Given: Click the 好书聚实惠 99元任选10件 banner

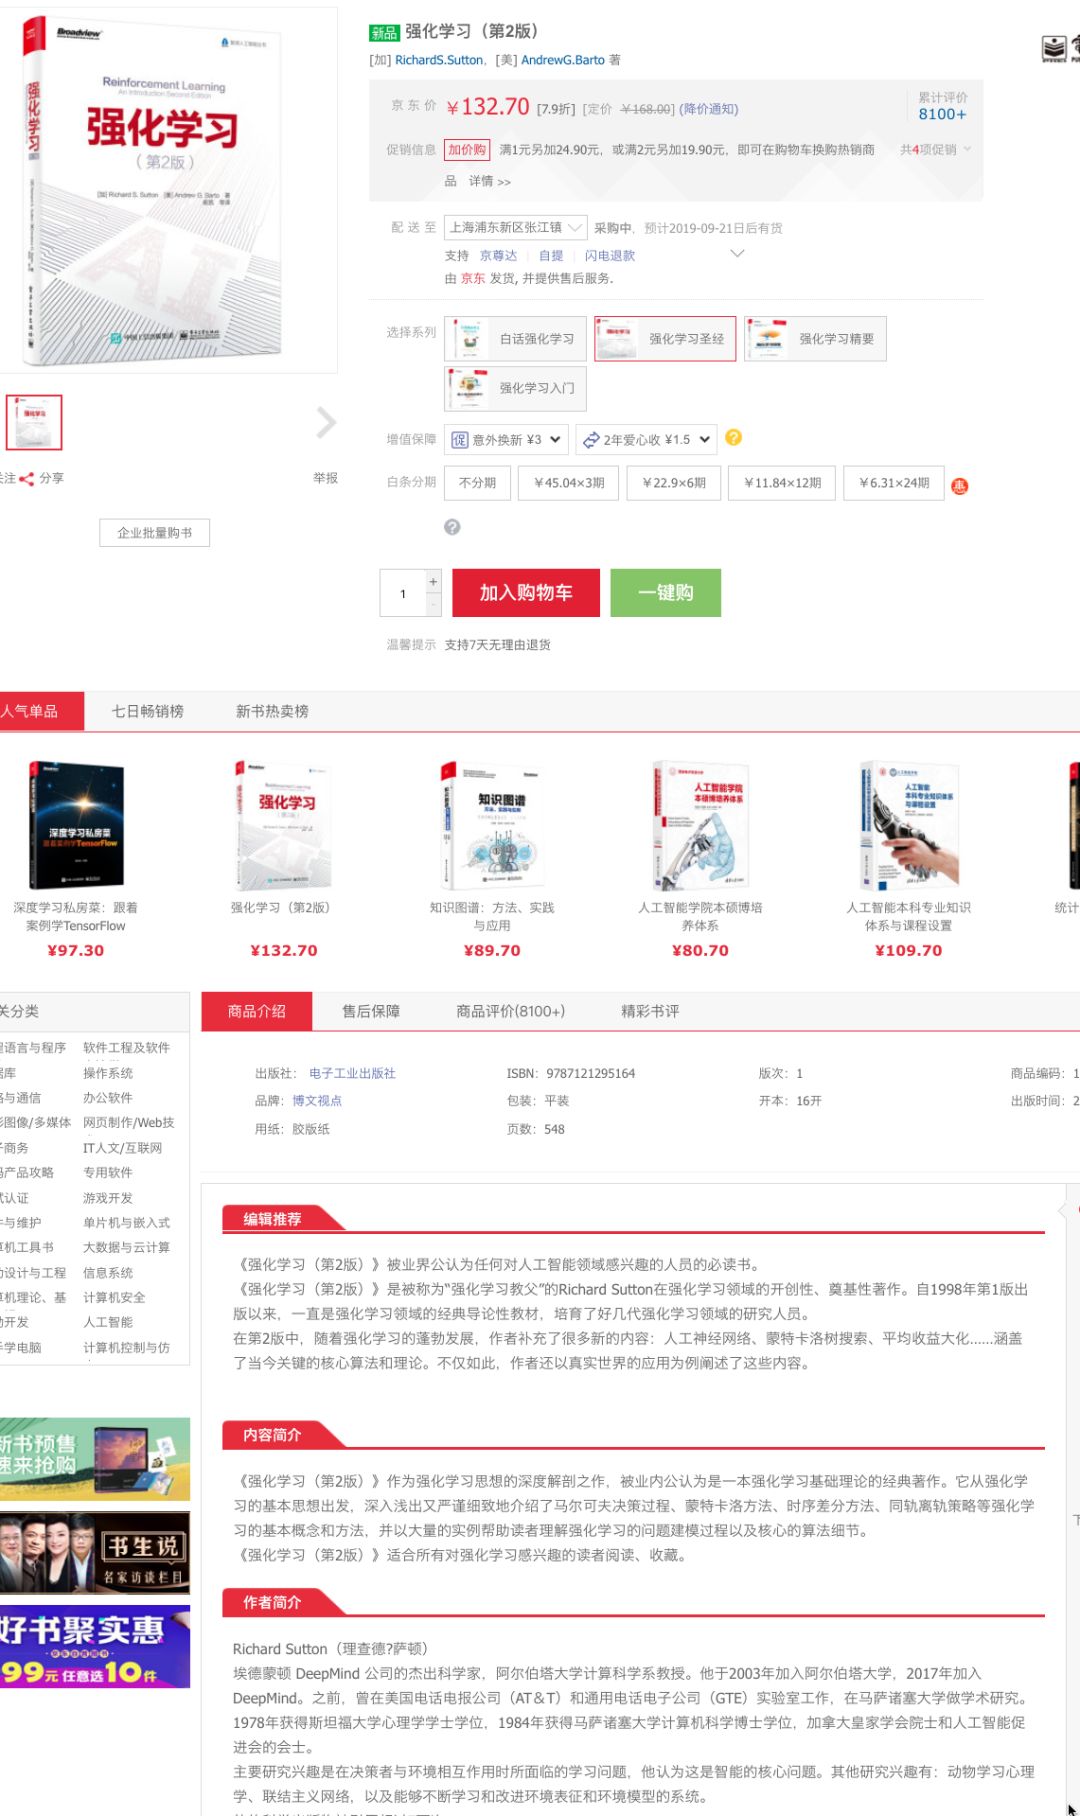Looking at the screenshot, I should [x=95, y=1647].
